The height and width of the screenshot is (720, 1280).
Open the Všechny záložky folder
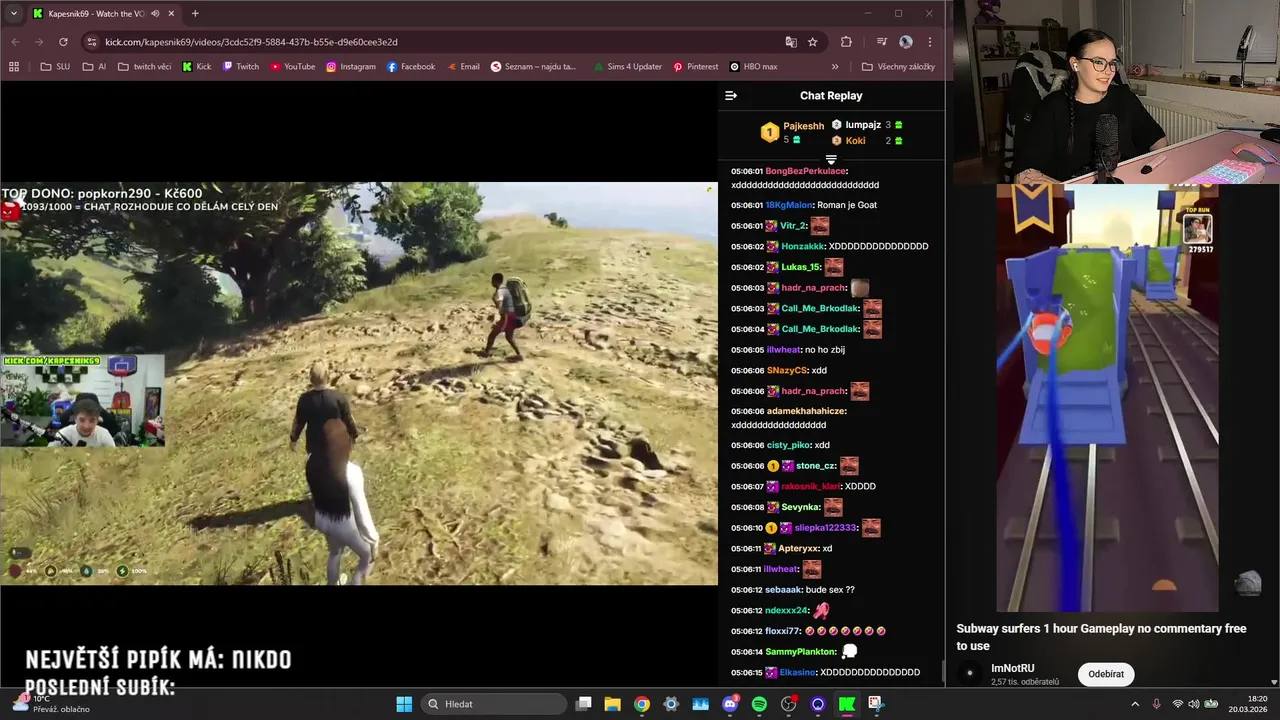pos(898,67)
